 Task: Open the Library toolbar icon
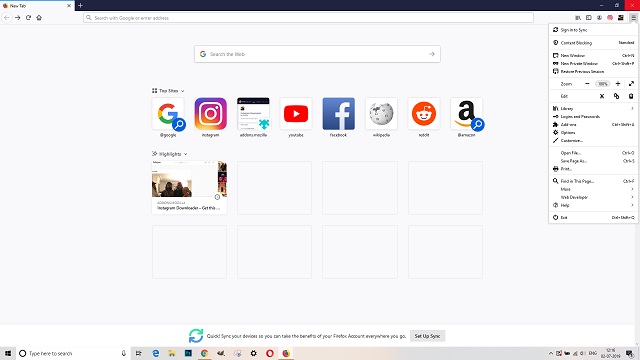pyautogui.click(x=578, y=18)
